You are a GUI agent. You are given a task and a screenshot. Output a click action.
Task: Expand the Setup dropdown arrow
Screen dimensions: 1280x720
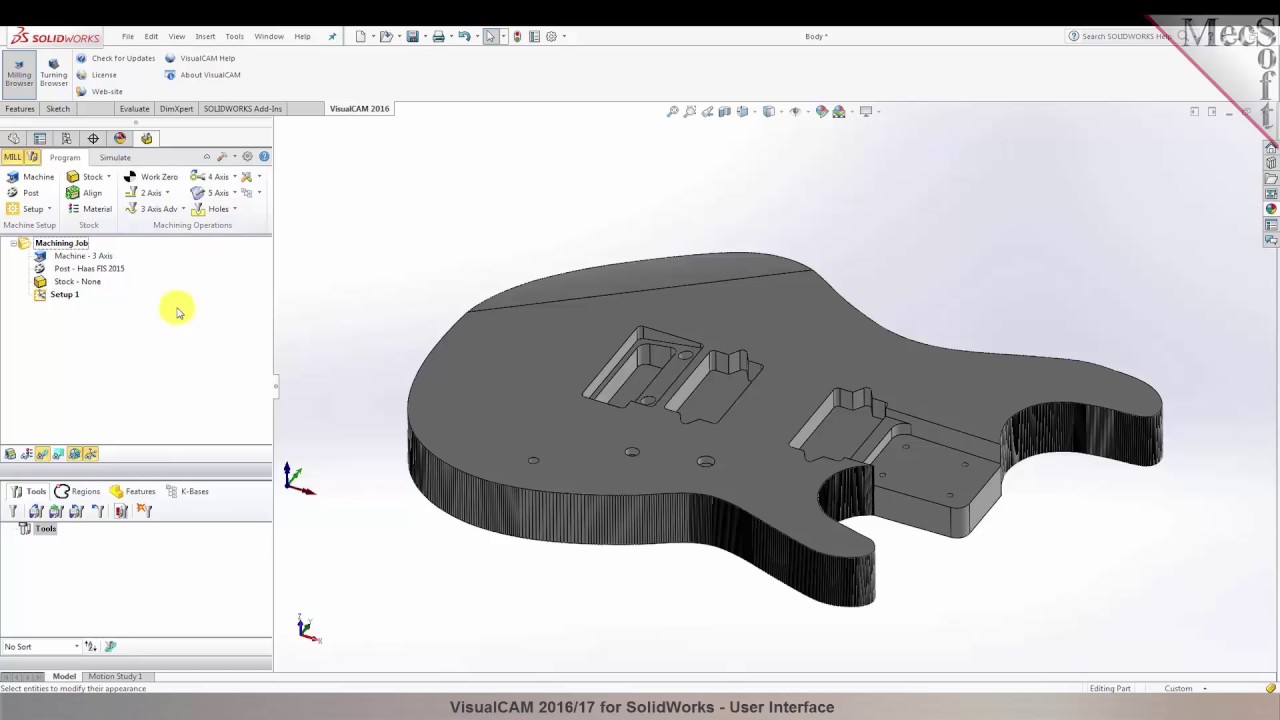click(49, 209)
